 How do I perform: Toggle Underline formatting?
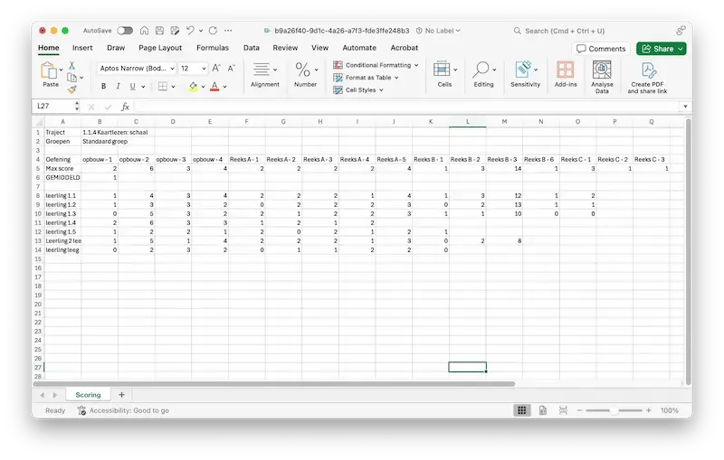[x=133, y=86]
